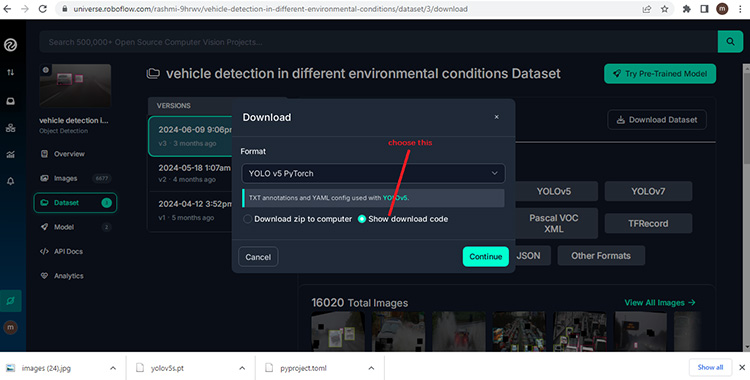Open the project thumbnail image in sidebar
The width and height of the screenshot is (750, 380).
[x=75, y=85]
